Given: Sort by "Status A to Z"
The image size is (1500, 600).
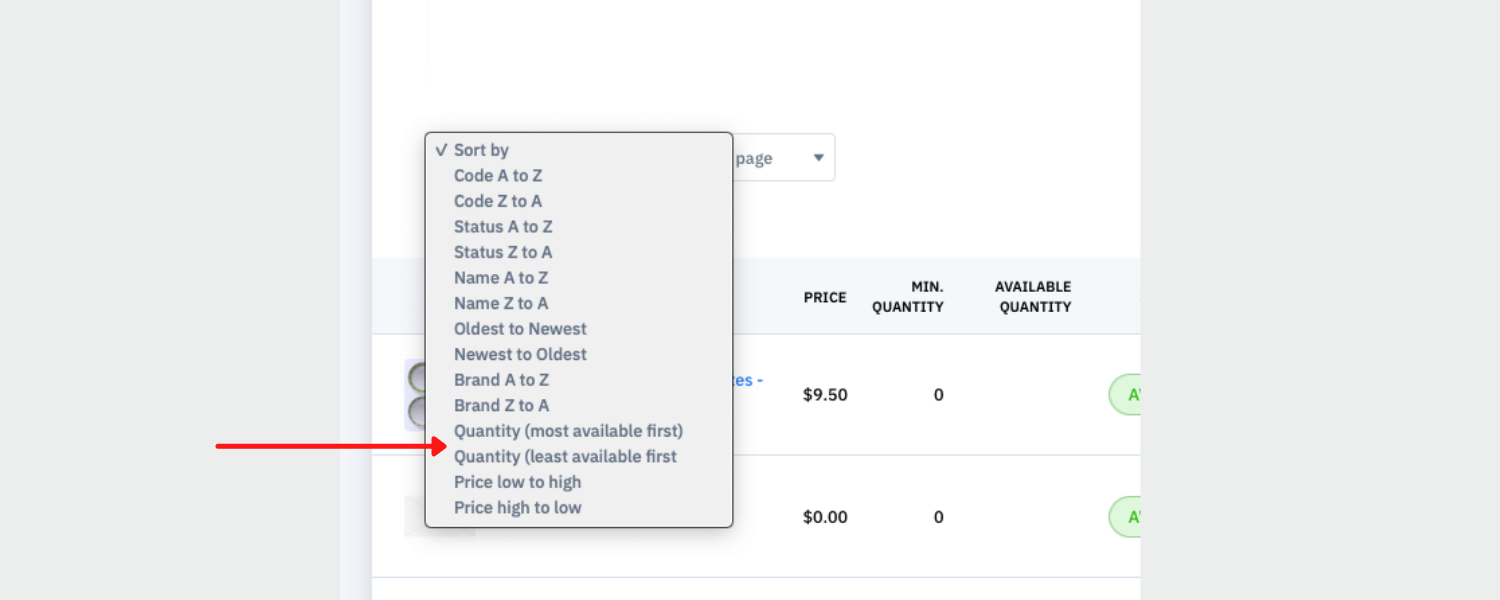Looking at the screenshot, I should pos(503,227).
